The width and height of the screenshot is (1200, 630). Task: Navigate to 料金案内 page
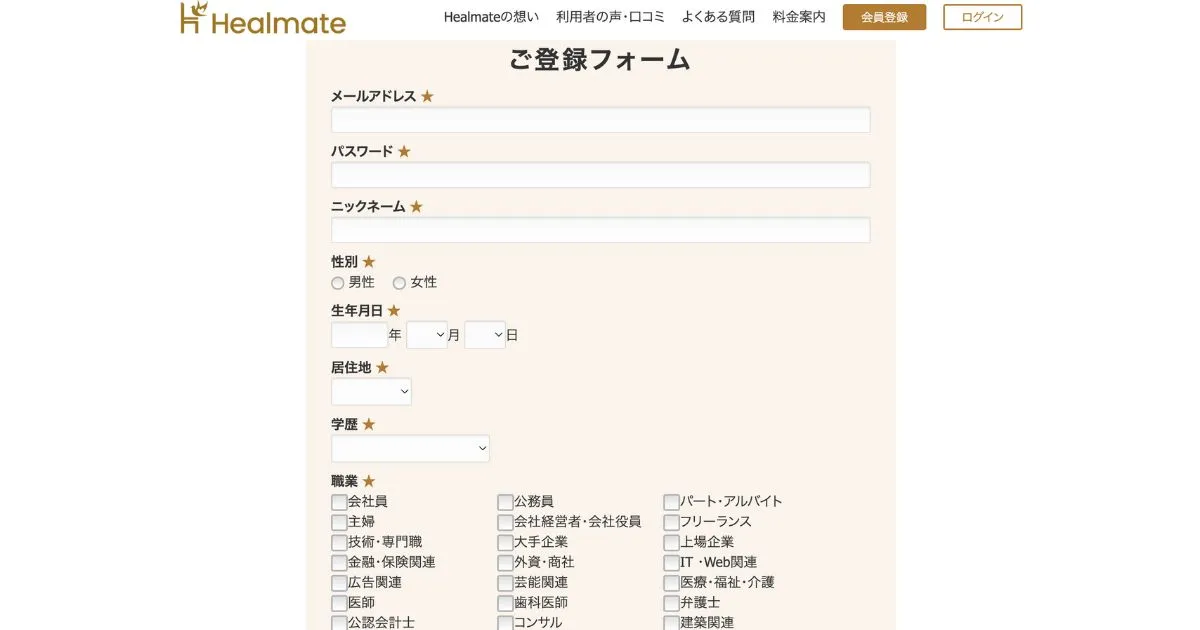(799, 17)
